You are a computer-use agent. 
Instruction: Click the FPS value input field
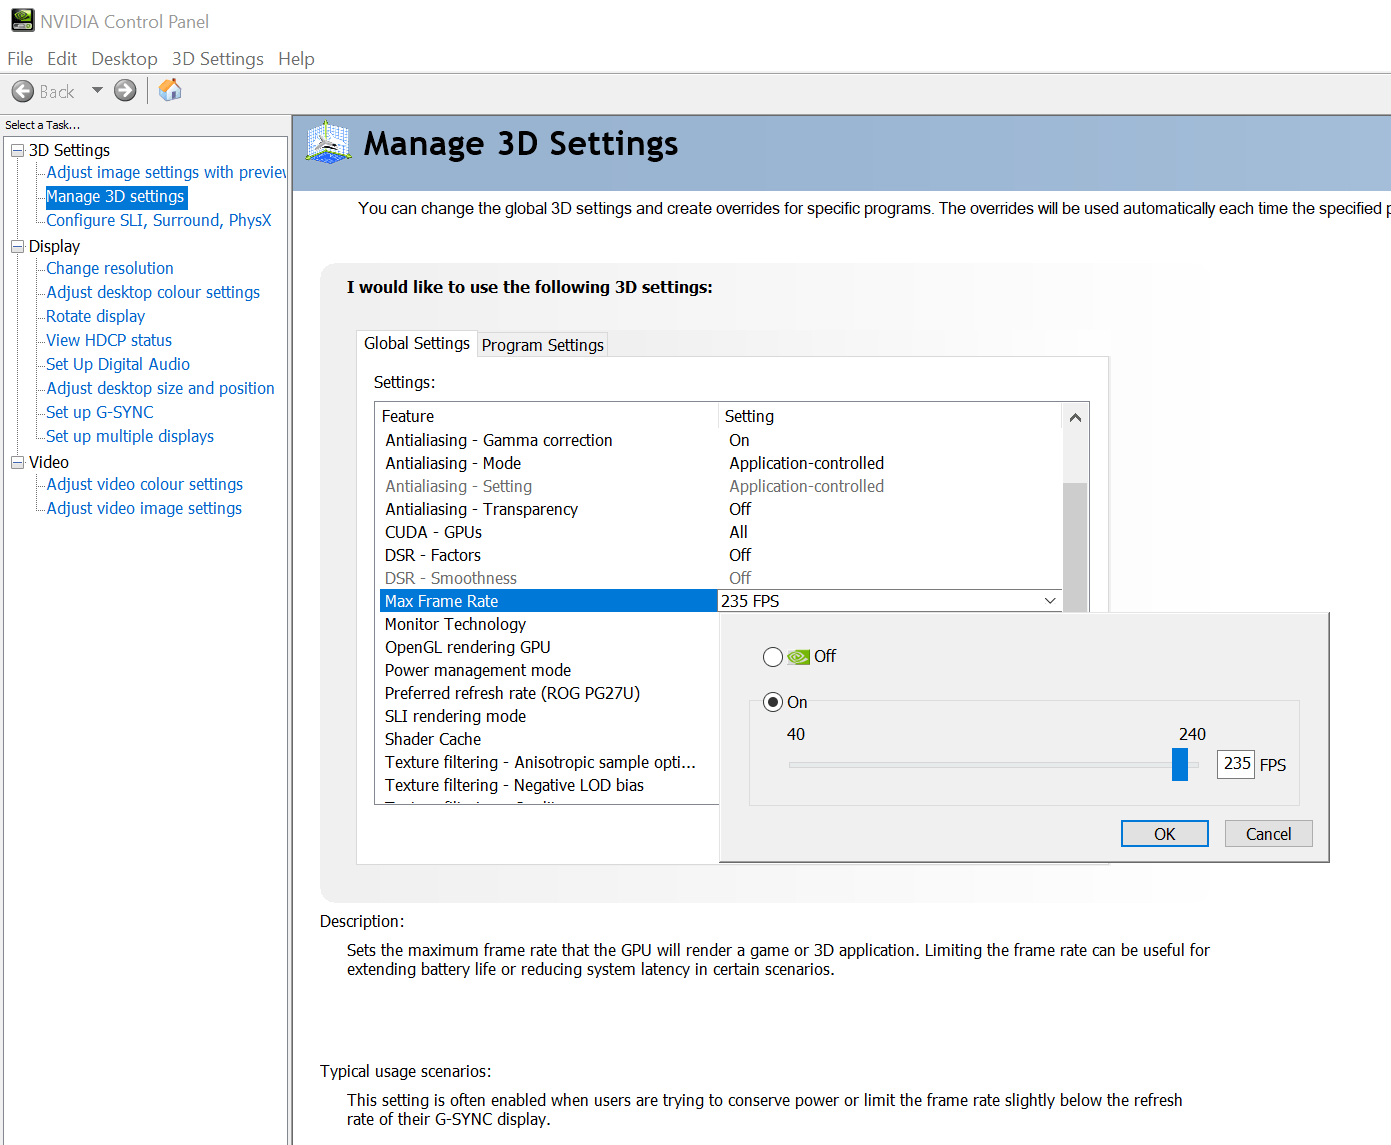(1236, 764)
